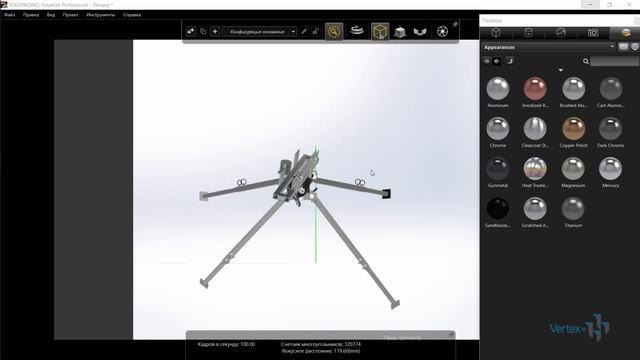Select the Mercury appearance ball
Screen dimensions: 640x360
tap(611, 168)
